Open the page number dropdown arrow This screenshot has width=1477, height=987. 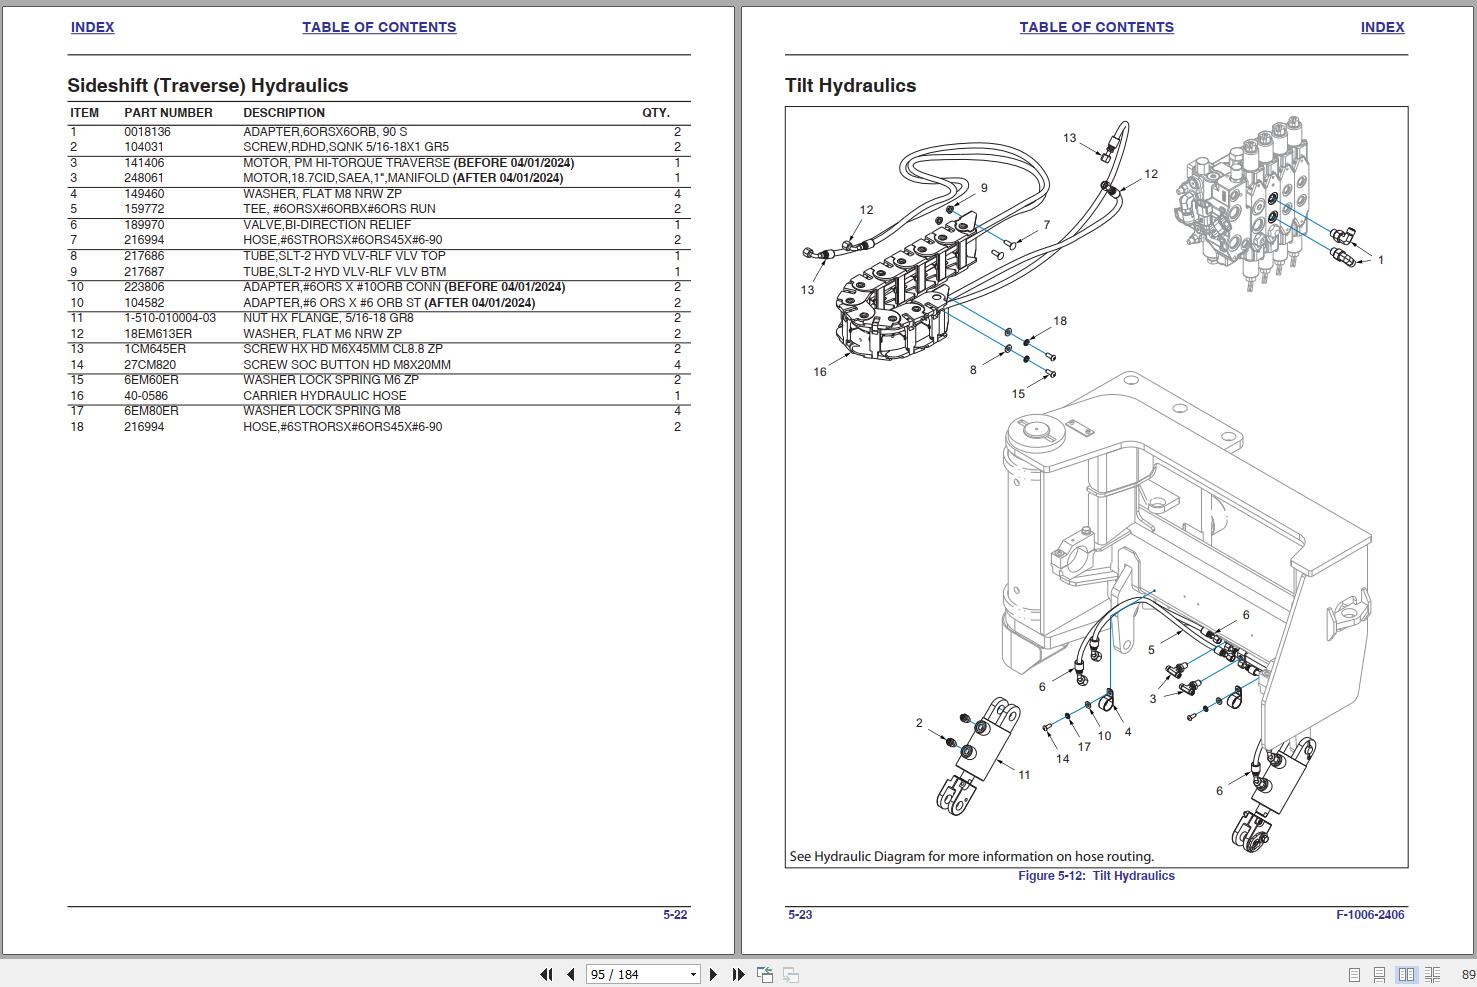click(693, 974)
